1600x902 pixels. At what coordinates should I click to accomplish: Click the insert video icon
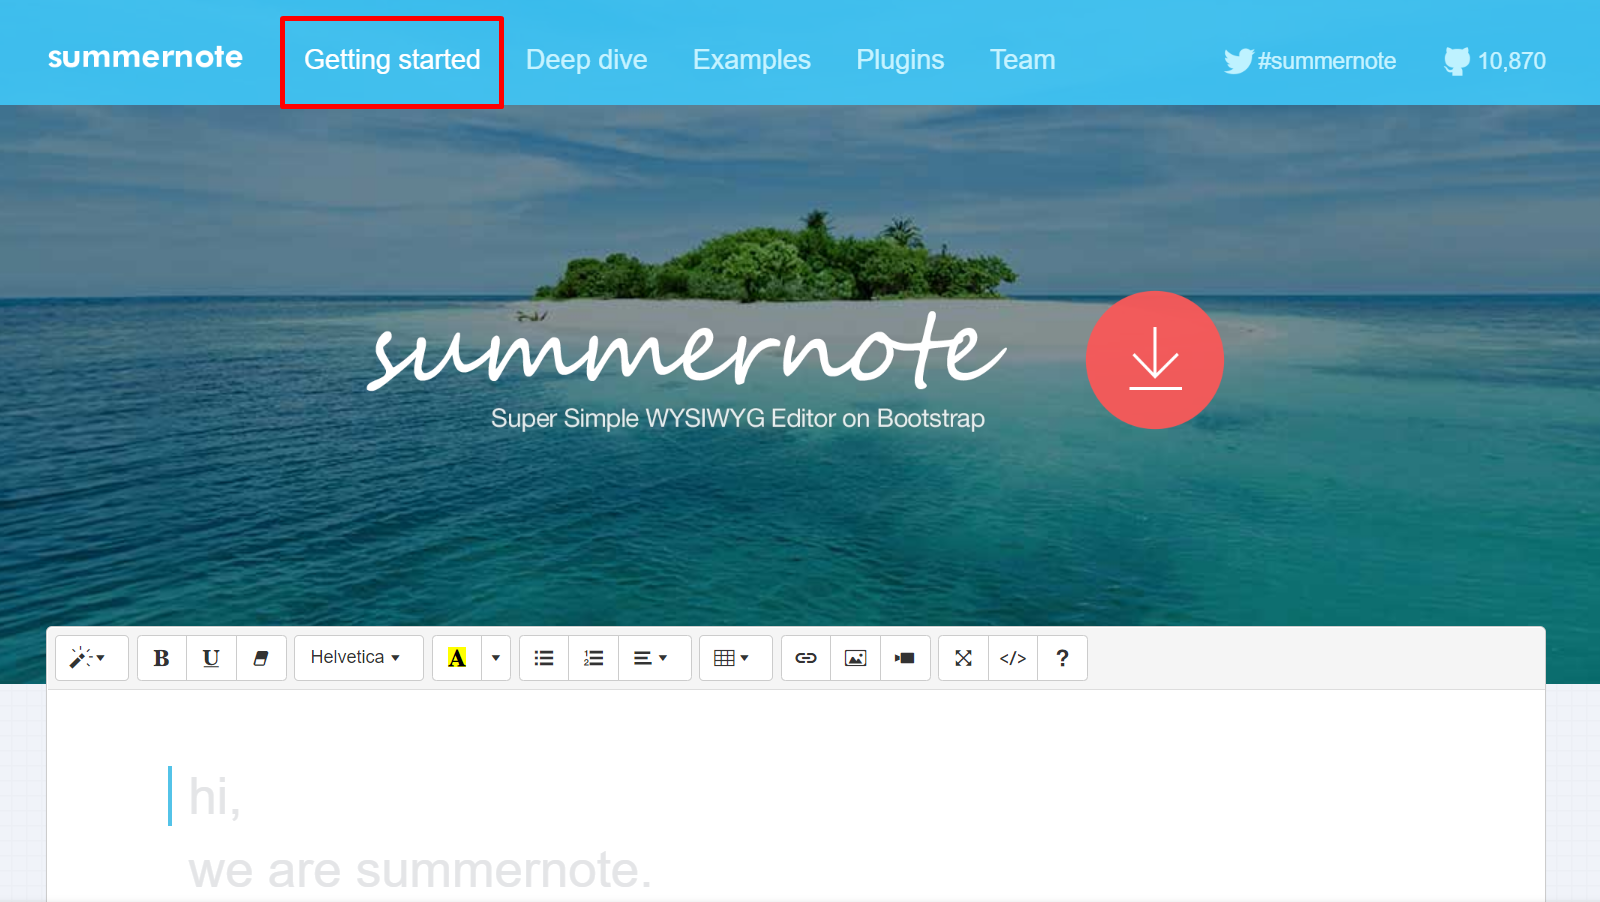(905, 658)
